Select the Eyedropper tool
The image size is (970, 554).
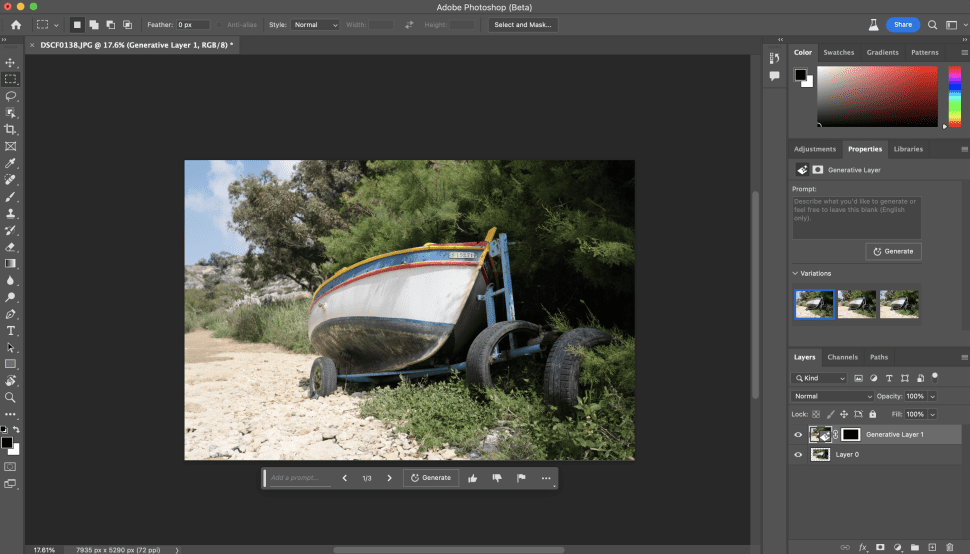[11, 163]
